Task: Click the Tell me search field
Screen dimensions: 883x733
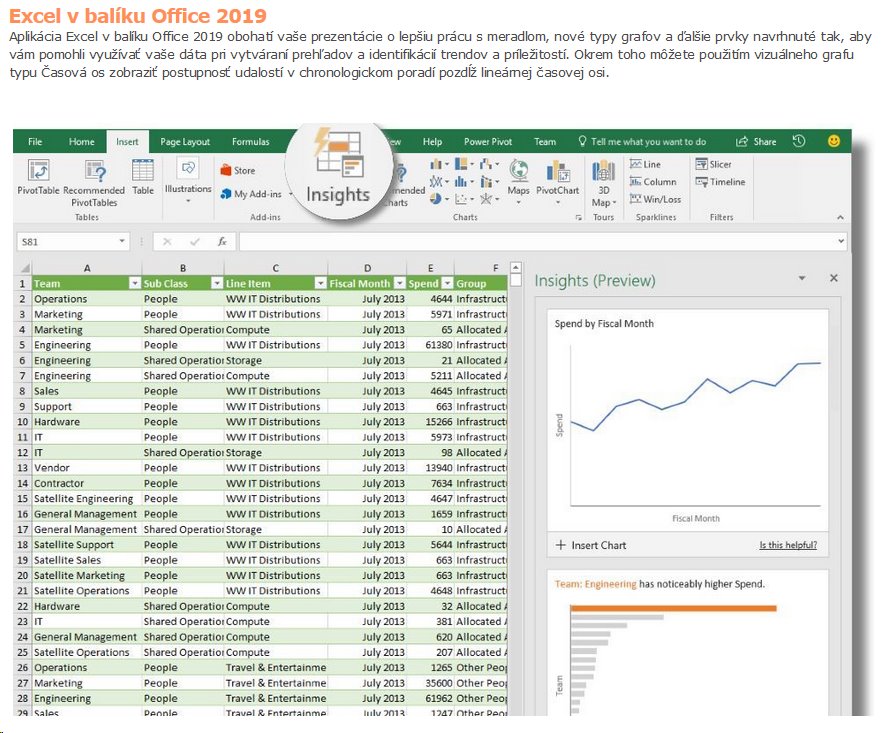Action: pos(648,142)
